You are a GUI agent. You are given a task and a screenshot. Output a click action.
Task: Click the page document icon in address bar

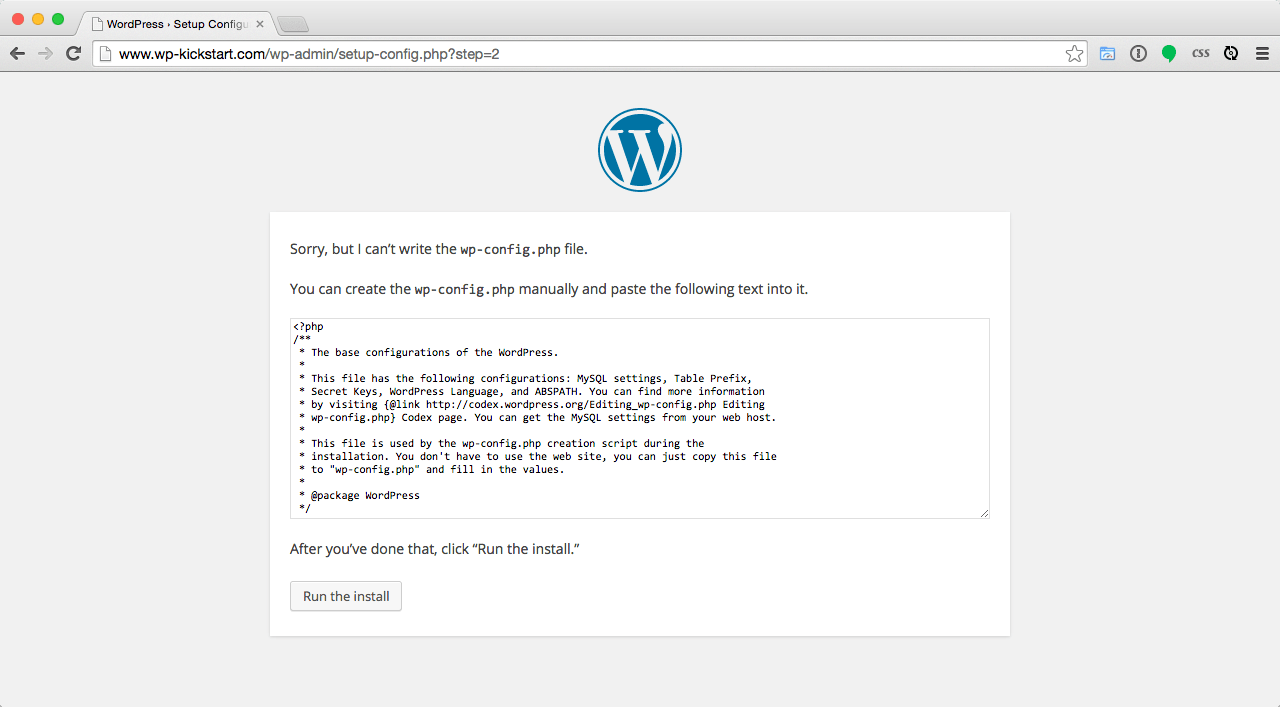click(105, 54)
